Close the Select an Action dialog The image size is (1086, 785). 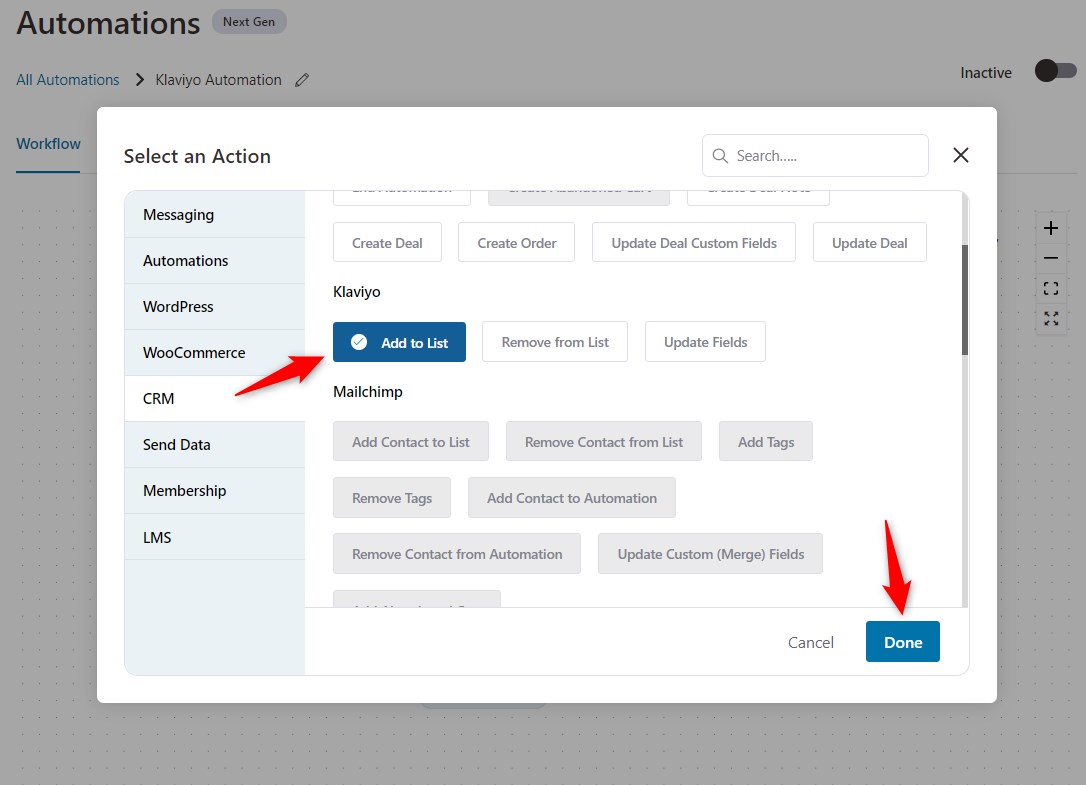[x=961, y=155]
